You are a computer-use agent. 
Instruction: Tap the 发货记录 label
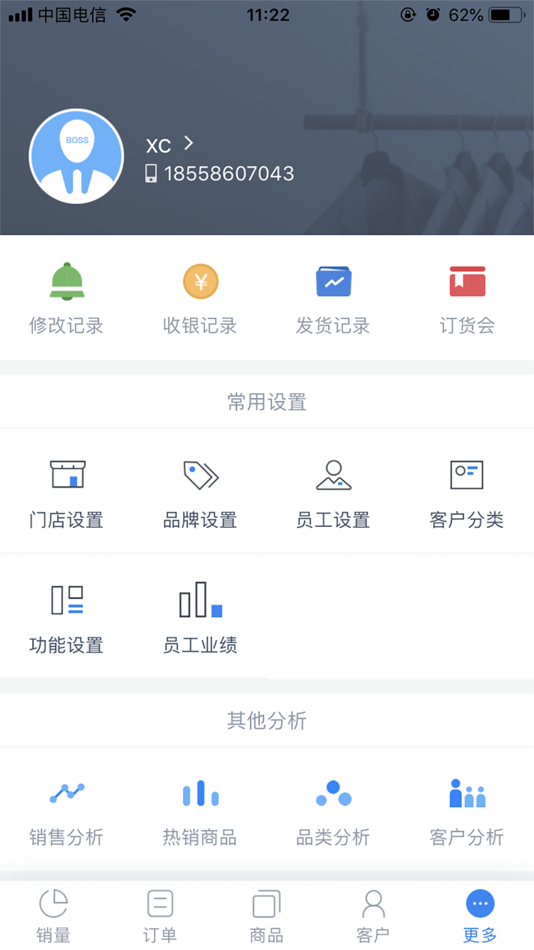pos(333,326)
